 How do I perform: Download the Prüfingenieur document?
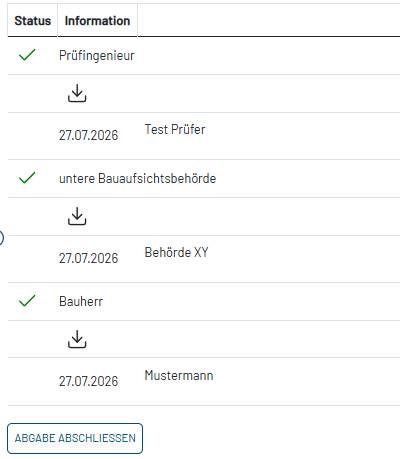coord(77,93)
